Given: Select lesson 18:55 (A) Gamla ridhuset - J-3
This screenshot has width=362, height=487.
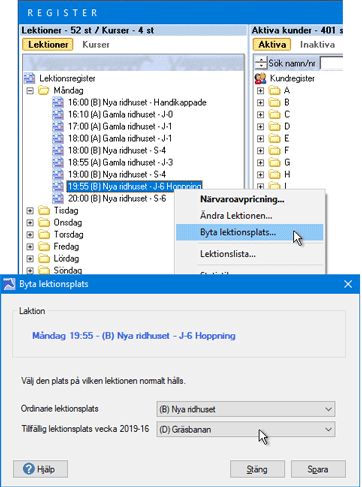Looking at the screenshot, I should 121,162.
